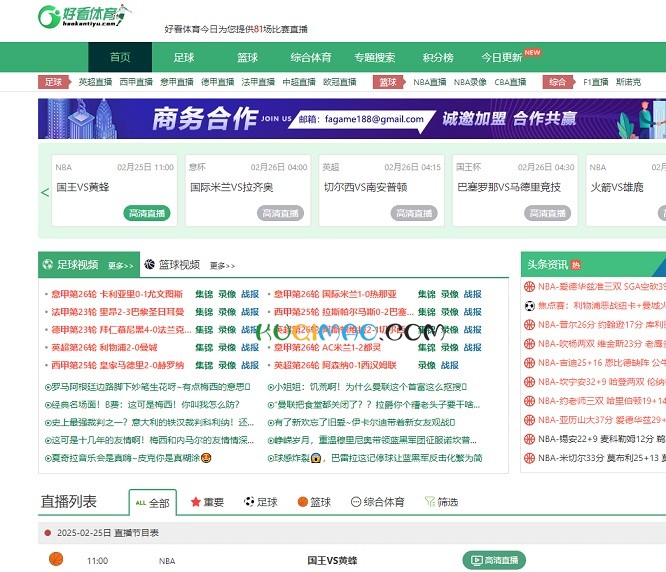Open 德甲直播 link

pos(217,82)
